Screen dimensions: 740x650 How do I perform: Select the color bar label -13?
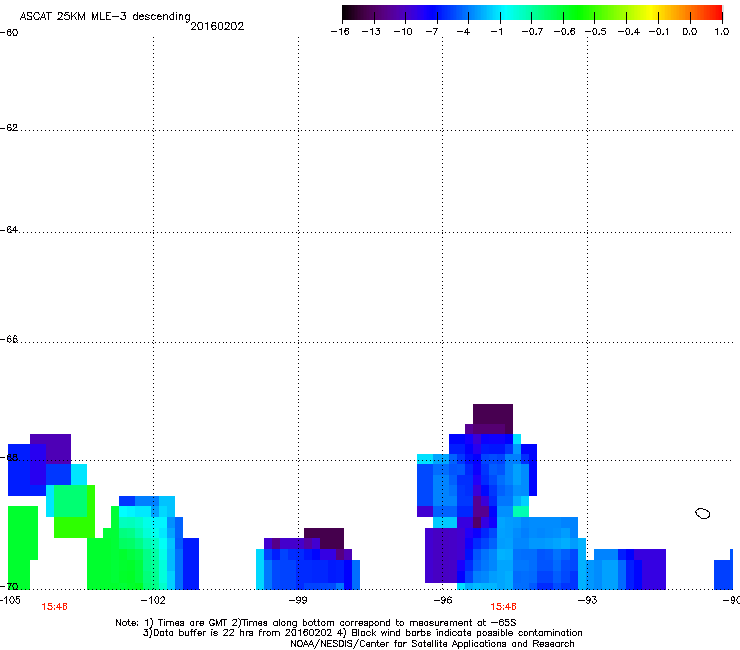371,32
